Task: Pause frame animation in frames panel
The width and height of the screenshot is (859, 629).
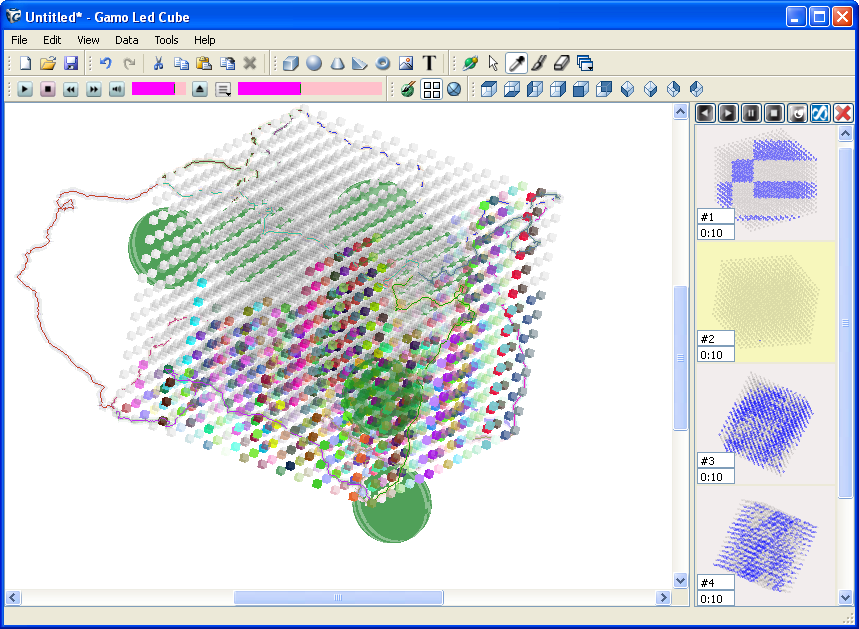Action: point(751,113)
